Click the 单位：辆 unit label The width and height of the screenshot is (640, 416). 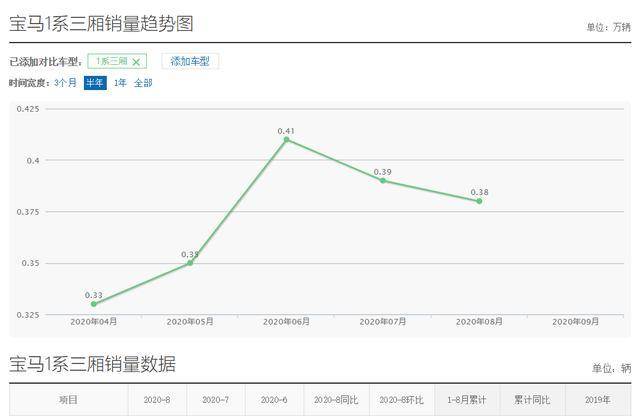point(612,368)
